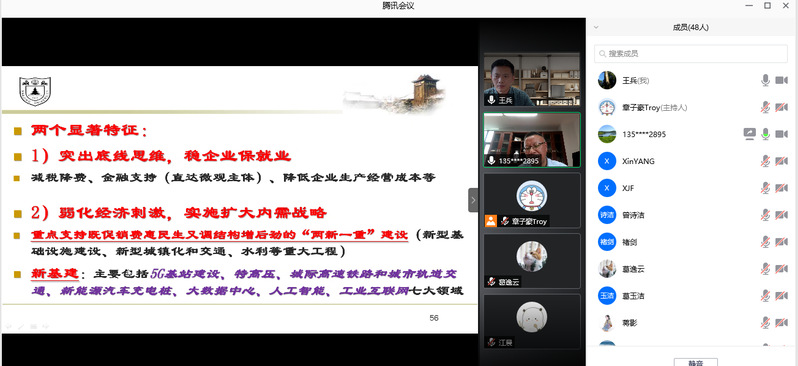
Task: Click into the 搜索成员 search field
Action: pyautogui.click(x=691, y=53)
